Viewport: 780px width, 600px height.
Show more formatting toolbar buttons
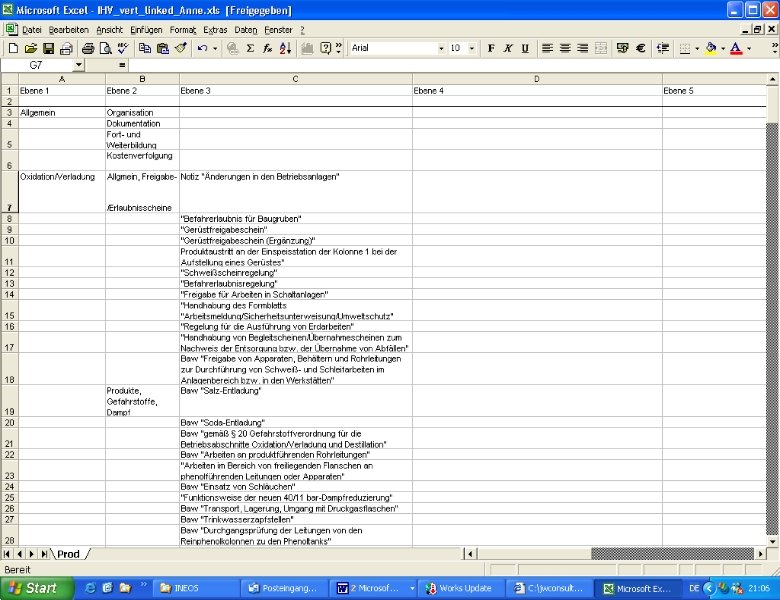click(x=775, y=48)
